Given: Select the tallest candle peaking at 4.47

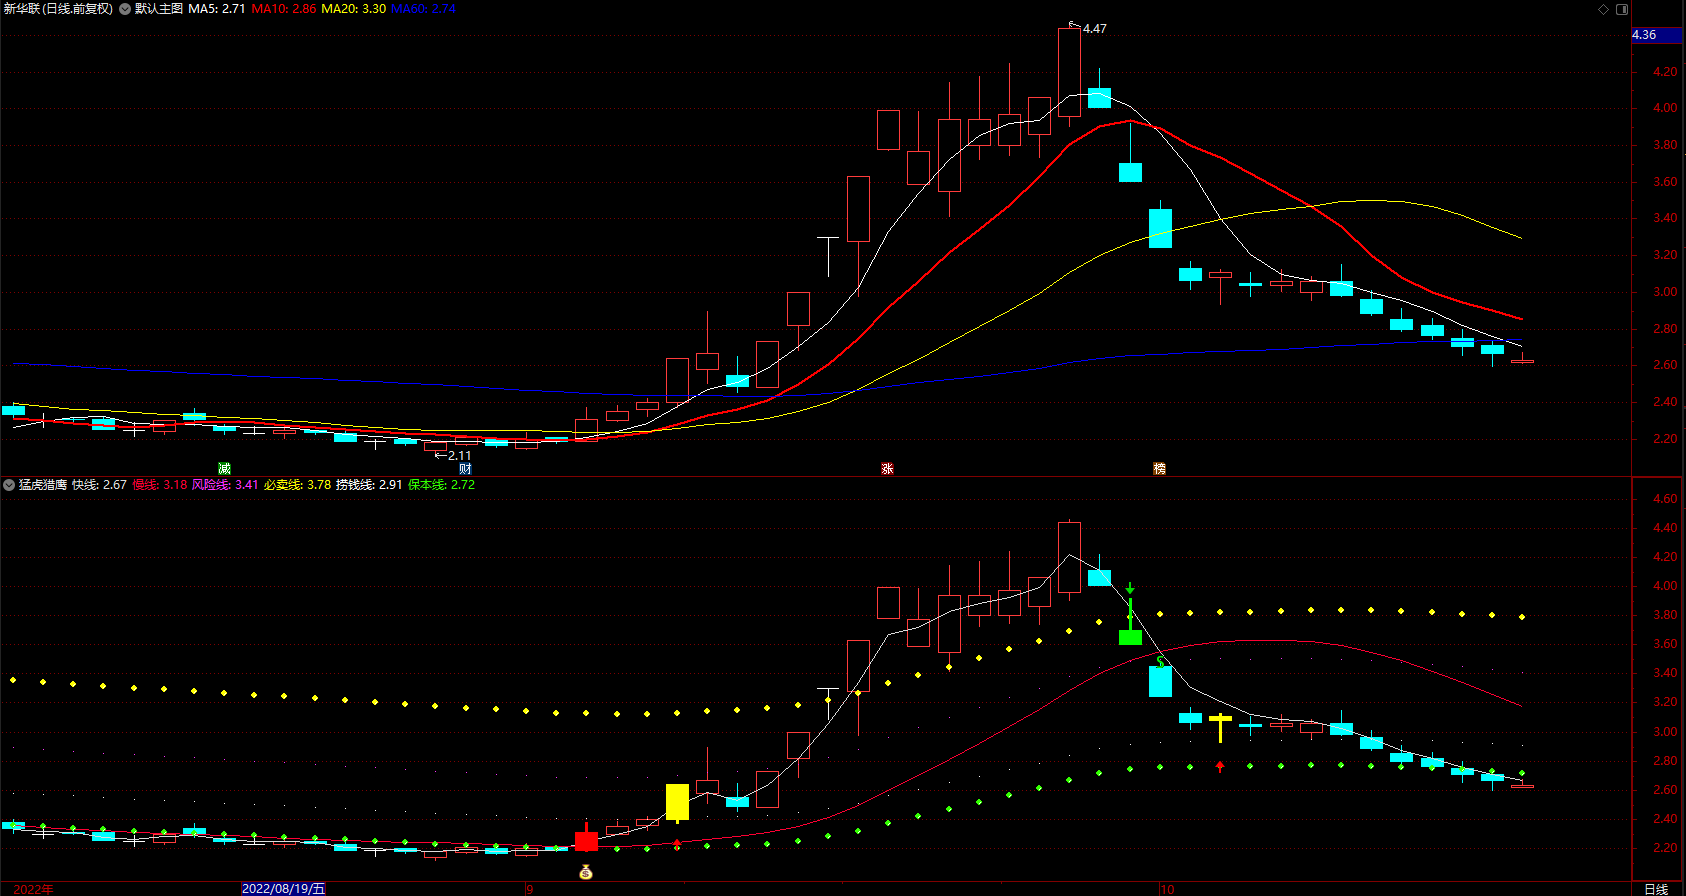Looking at the screenshot, I should point(1069,72).
